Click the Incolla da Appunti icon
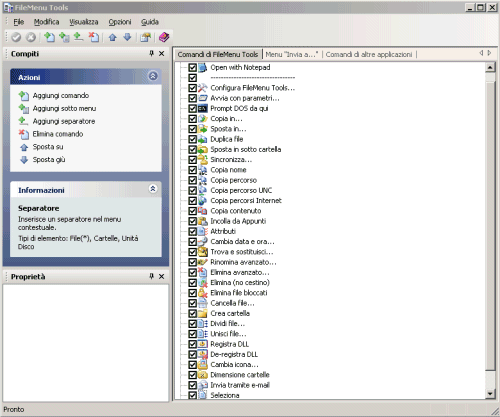 click(x=203, y=221)
